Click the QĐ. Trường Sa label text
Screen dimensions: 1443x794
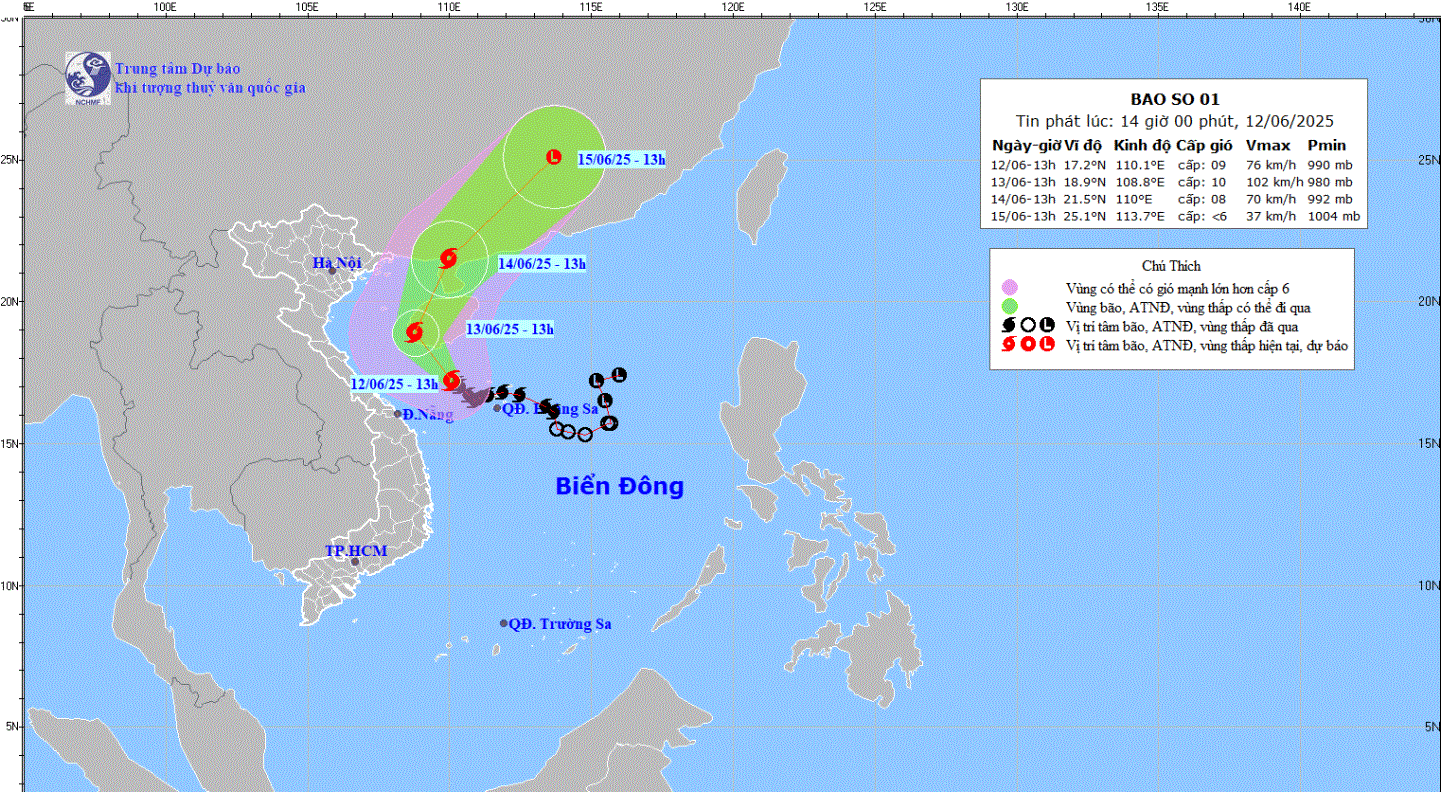pyautogui.click(x=560, y=624)
